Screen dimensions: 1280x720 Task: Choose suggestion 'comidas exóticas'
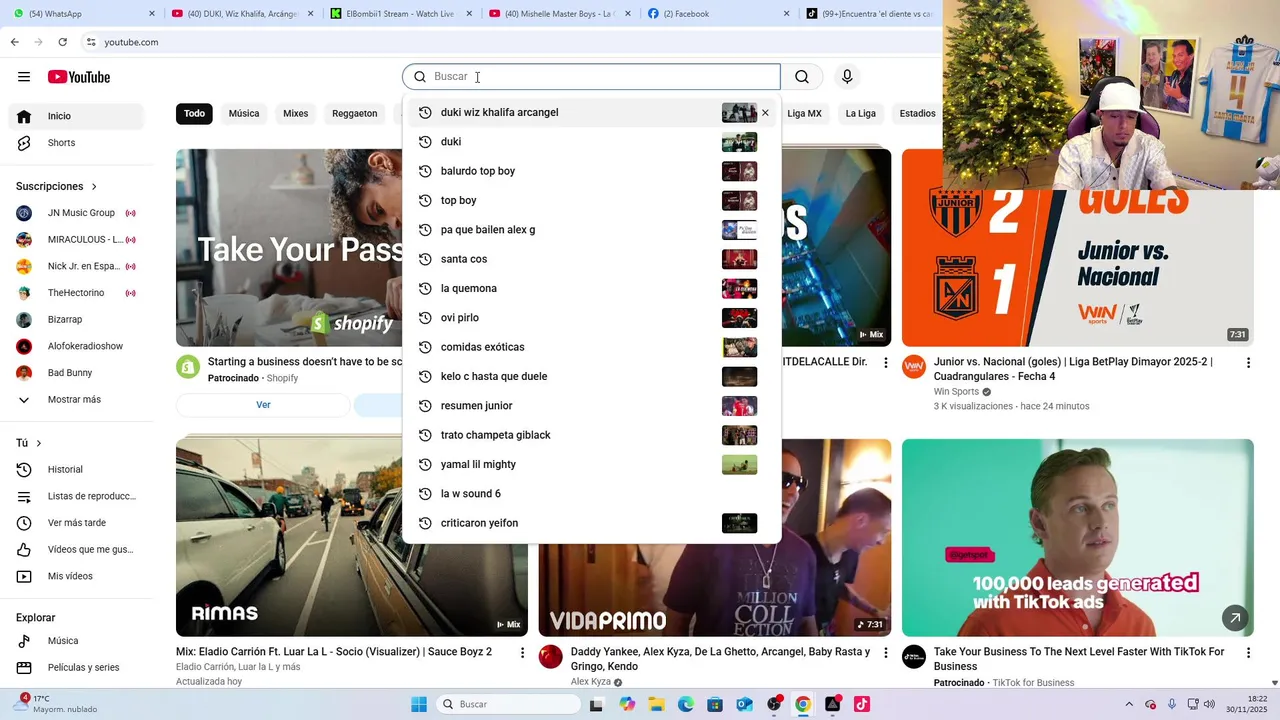[x=591, y=347]
